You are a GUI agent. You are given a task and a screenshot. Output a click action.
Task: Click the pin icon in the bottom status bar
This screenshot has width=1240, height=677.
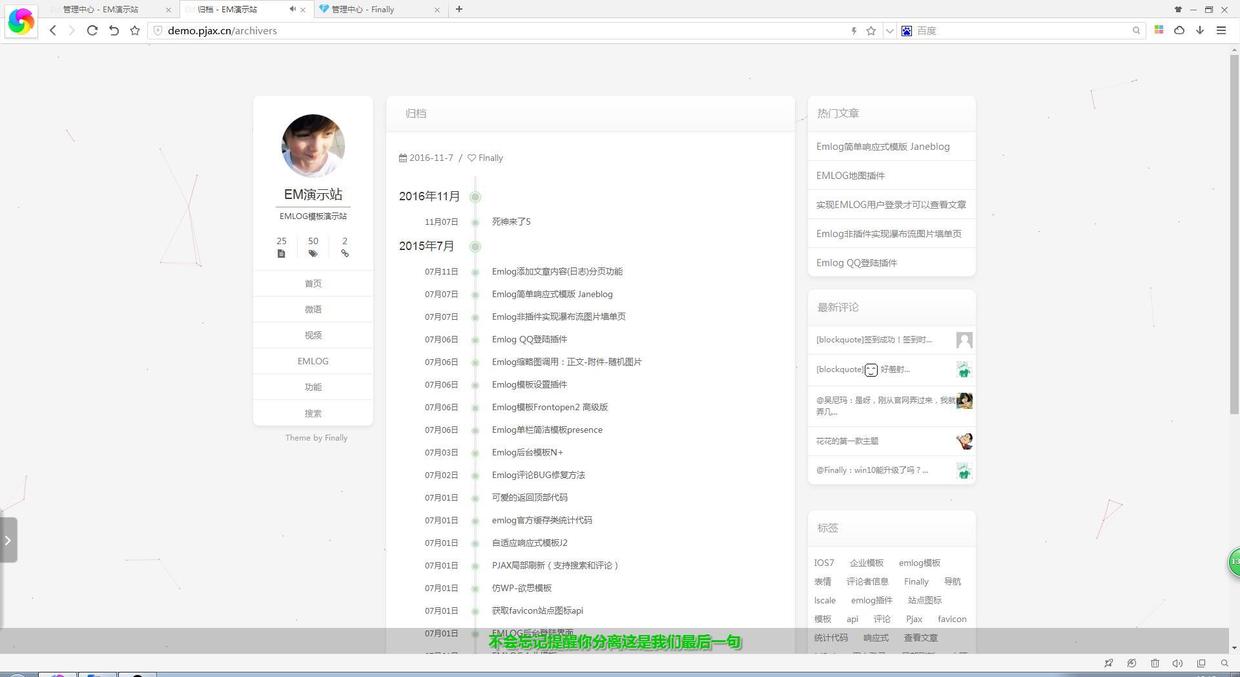pyautogui.click(x=1108, y=663)
